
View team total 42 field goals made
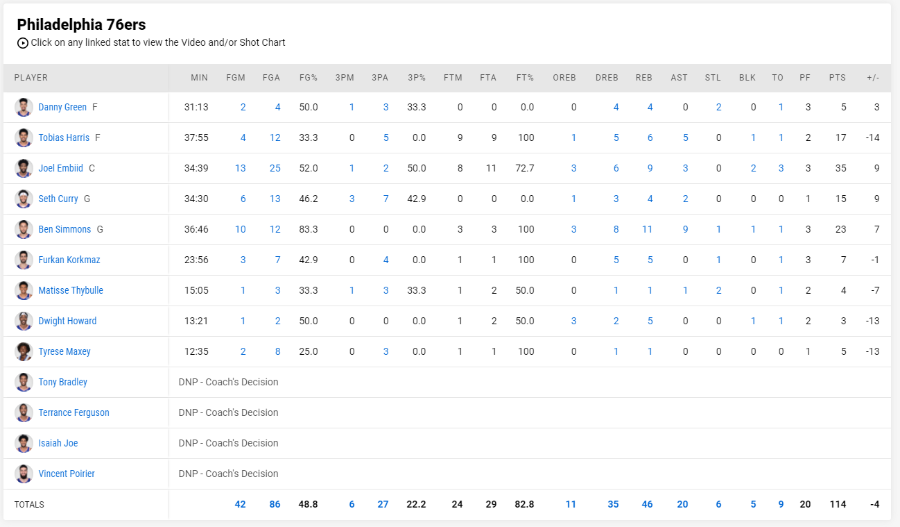tap(240, 504)
